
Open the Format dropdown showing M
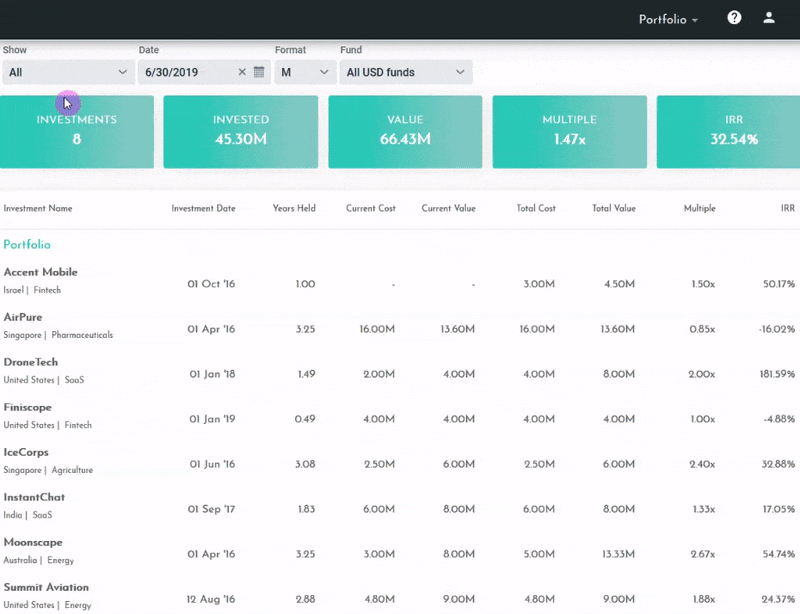tap(303, 72)
